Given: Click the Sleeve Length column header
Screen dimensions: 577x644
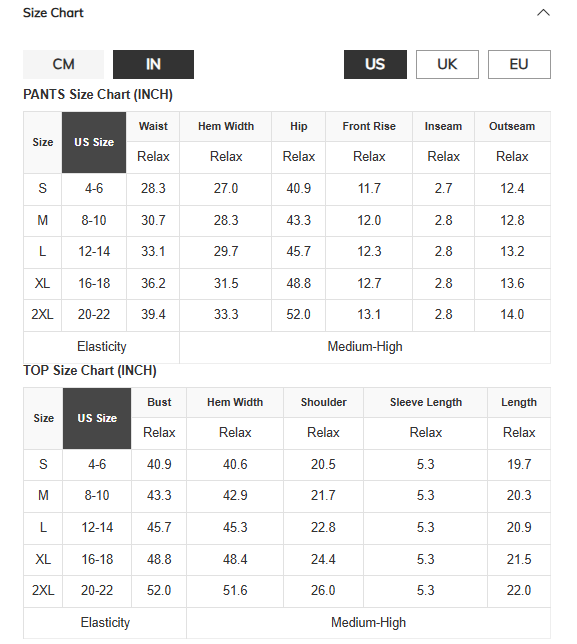Looking at the screenshot, I should tap(425, 402).
